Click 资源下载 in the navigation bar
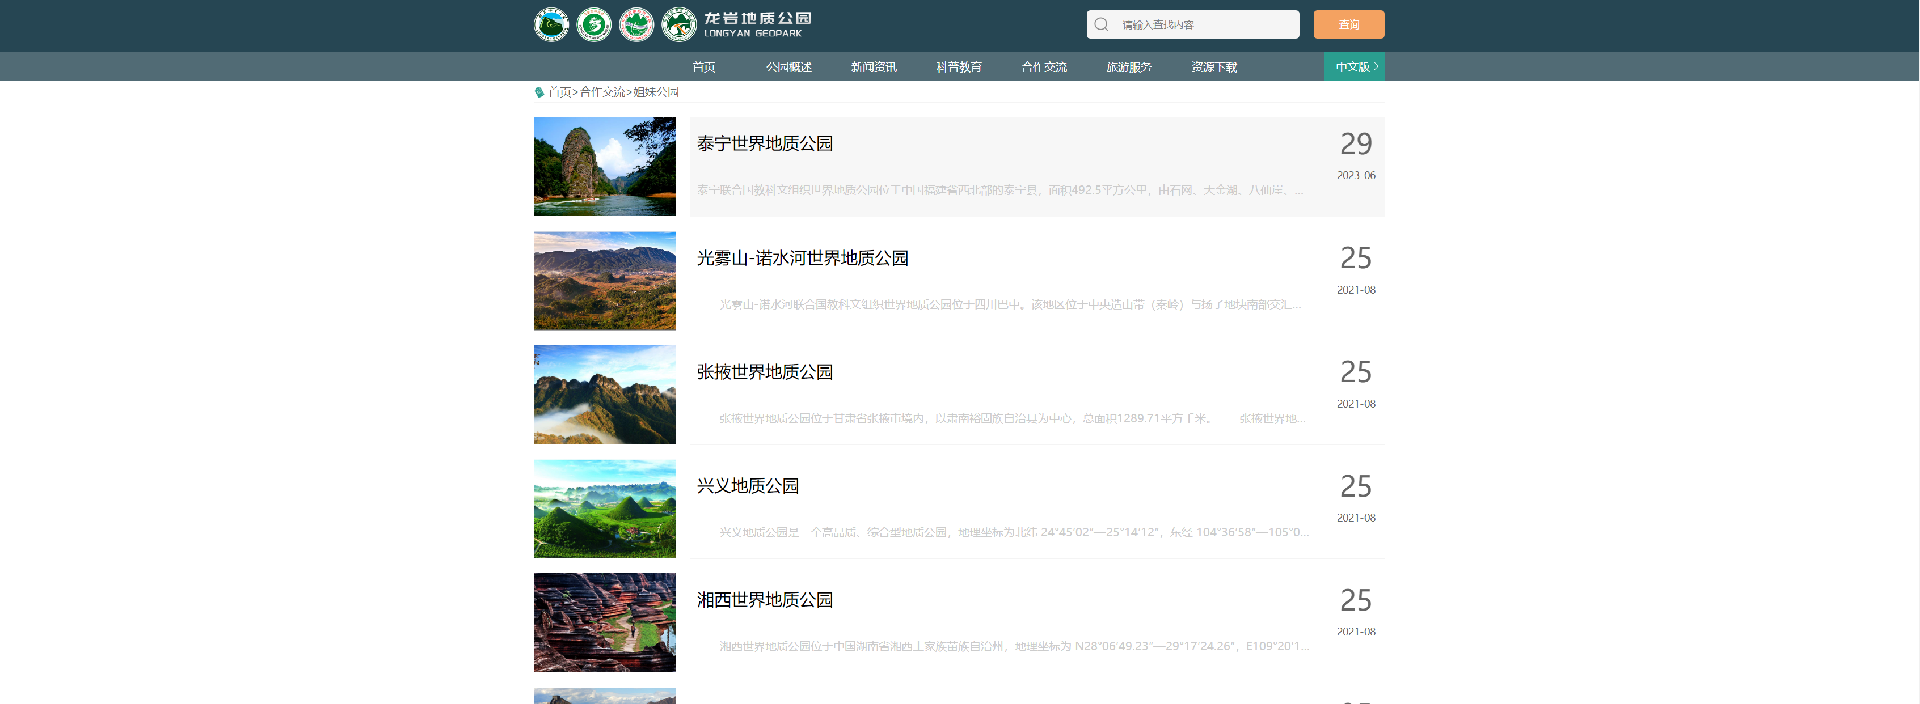 [1214, 67]
